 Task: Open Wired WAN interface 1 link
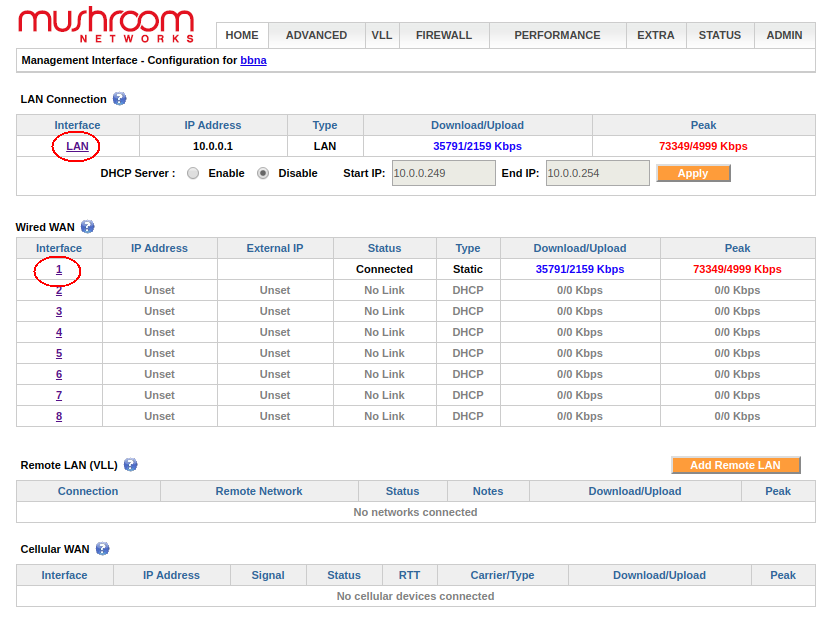tap(59, 269)
